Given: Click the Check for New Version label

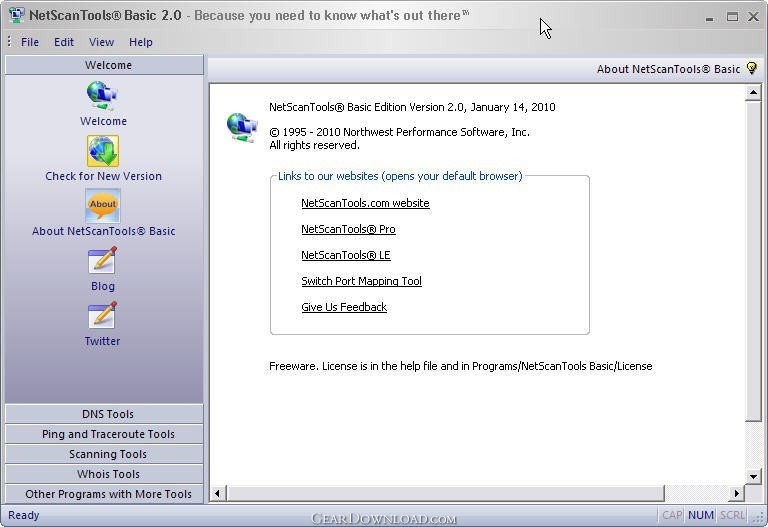Looking at the screenshot, I should [x=103, y=176].
